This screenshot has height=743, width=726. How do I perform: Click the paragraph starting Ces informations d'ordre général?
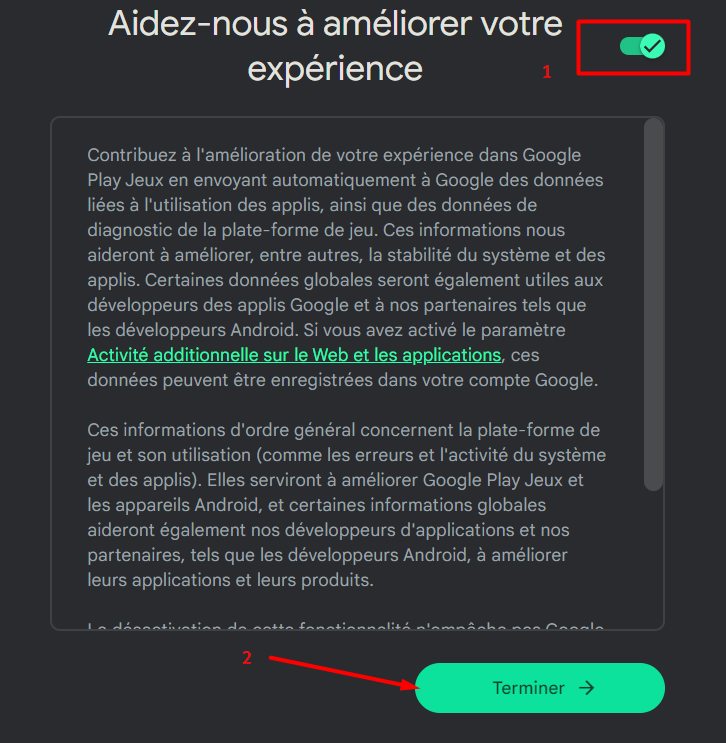click(x=346, y=505)
